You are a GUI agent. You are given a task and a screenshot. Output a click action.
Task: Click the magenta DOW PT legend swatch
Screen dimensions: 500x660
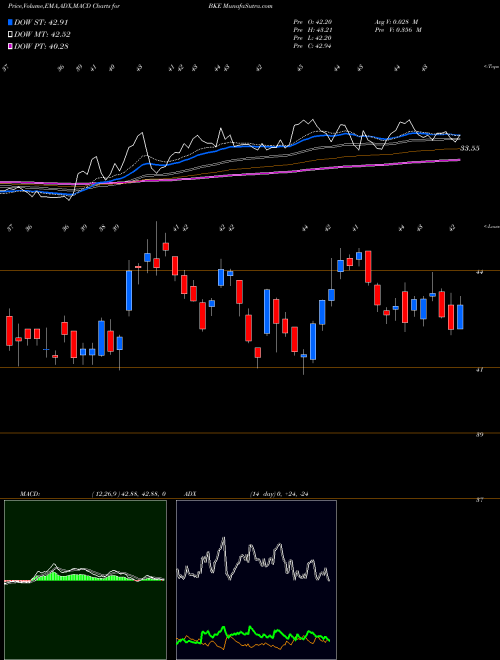[x=10, y=46]
